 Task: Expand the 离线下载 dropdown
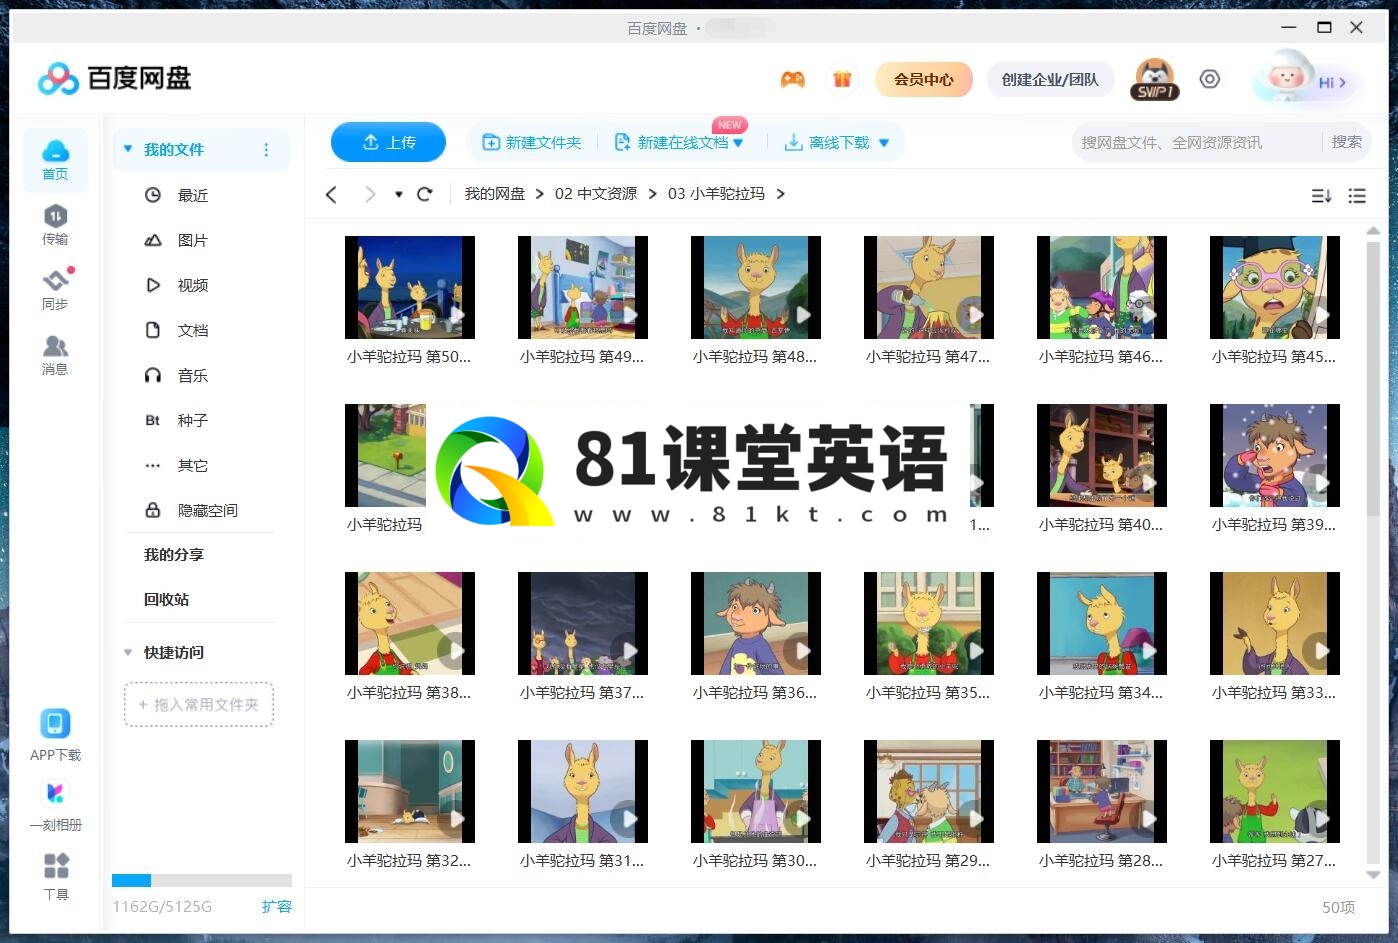point(884,143)
